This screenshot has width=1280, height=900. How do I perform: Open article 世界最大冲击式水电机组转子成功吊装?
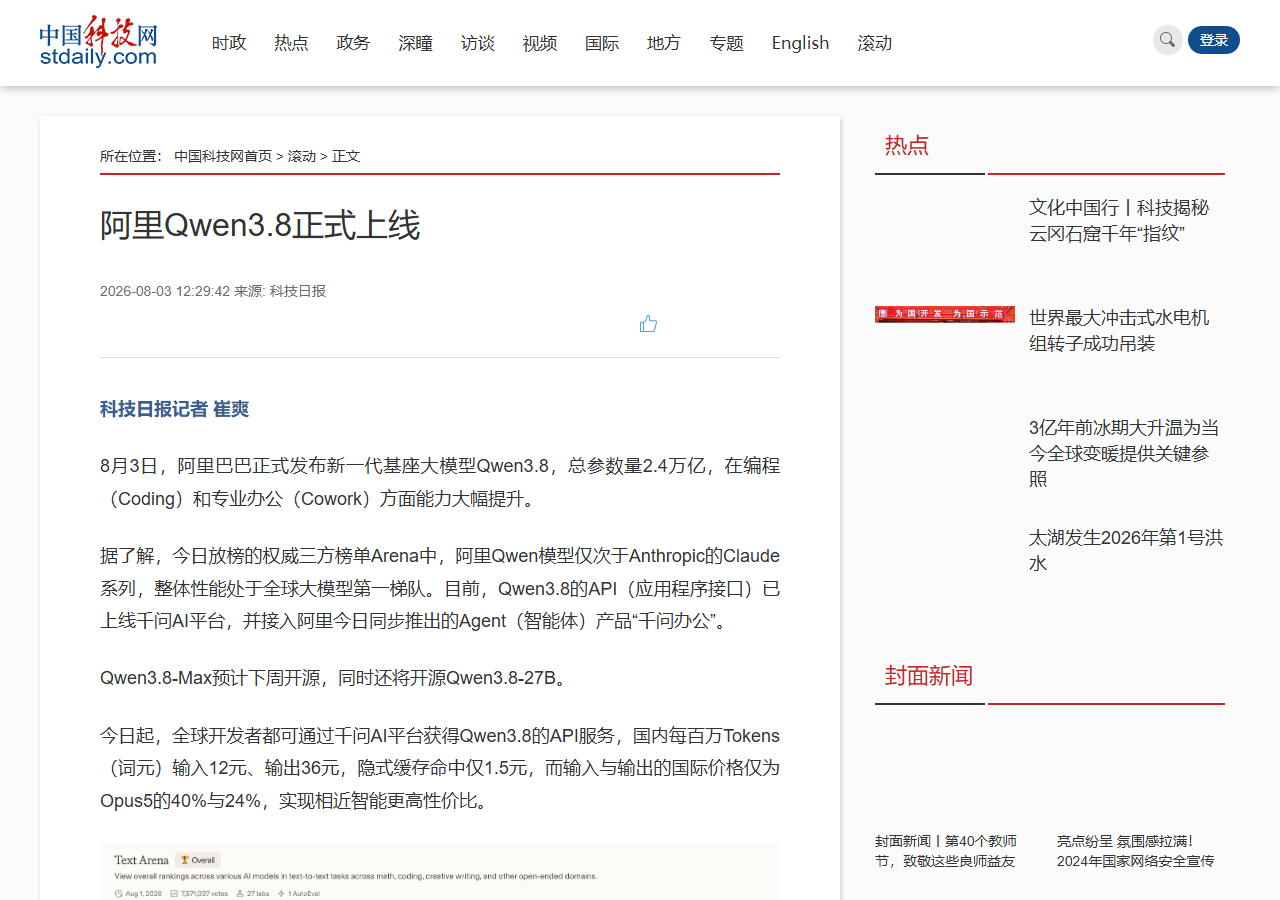(1120, 331)
